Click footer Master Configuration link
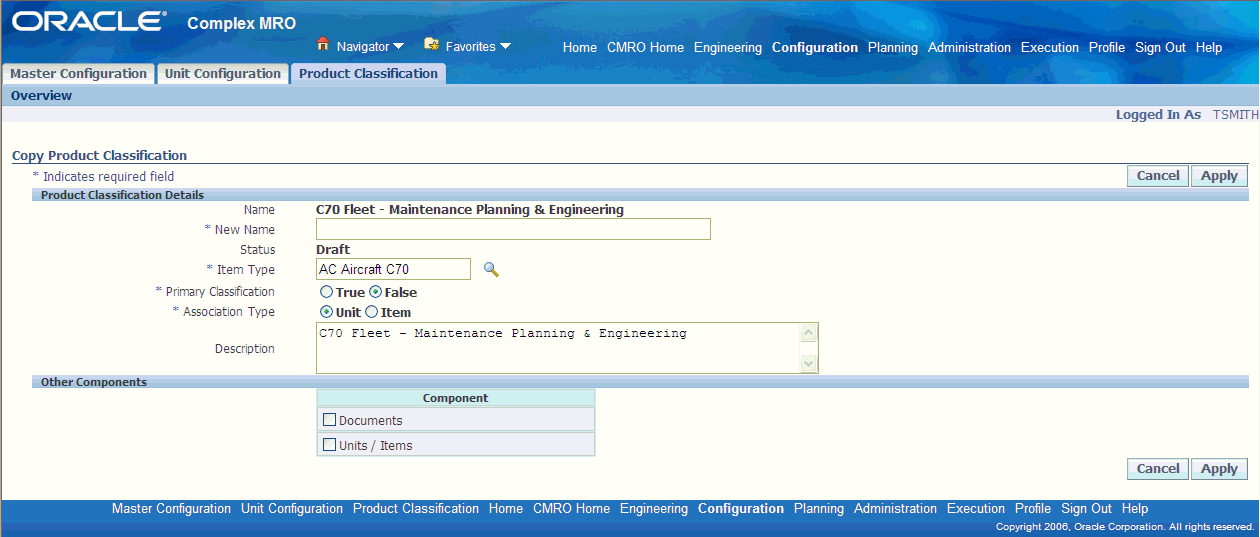Screen dimensions: 1260x537 pos(171,509)
